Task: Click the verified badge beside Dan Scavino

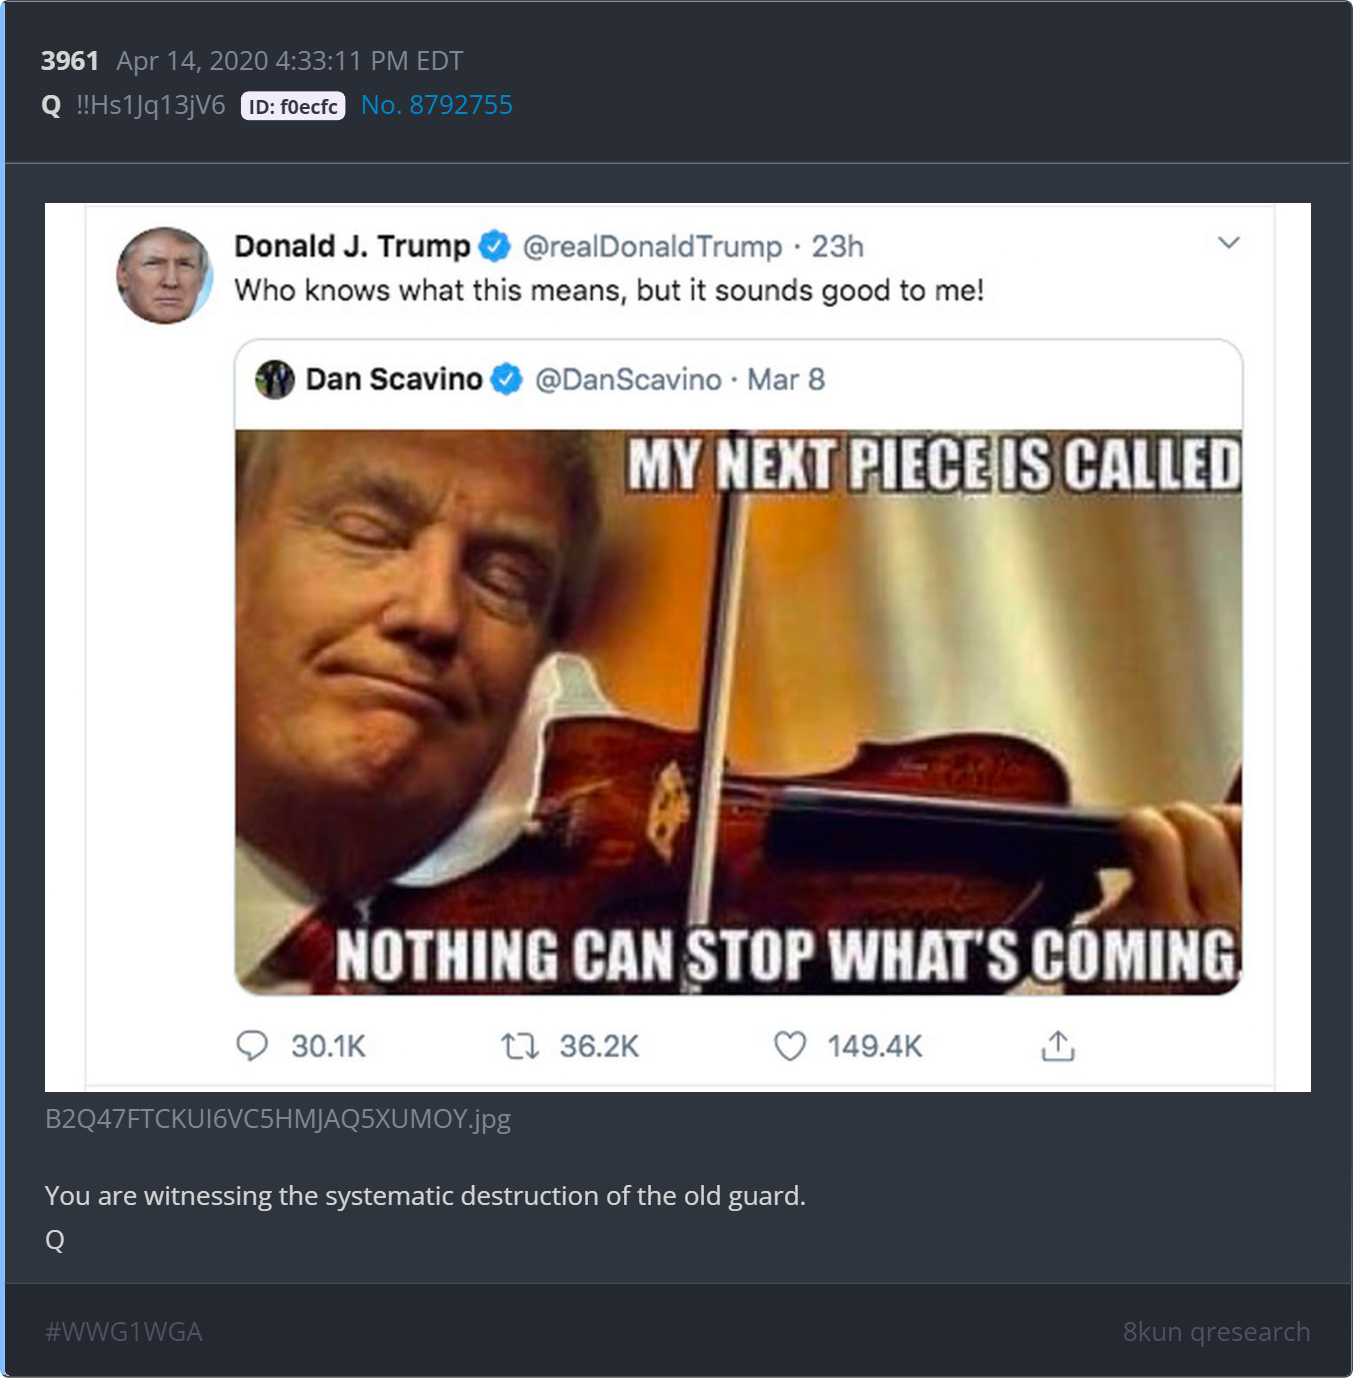Action: (508, 380)
